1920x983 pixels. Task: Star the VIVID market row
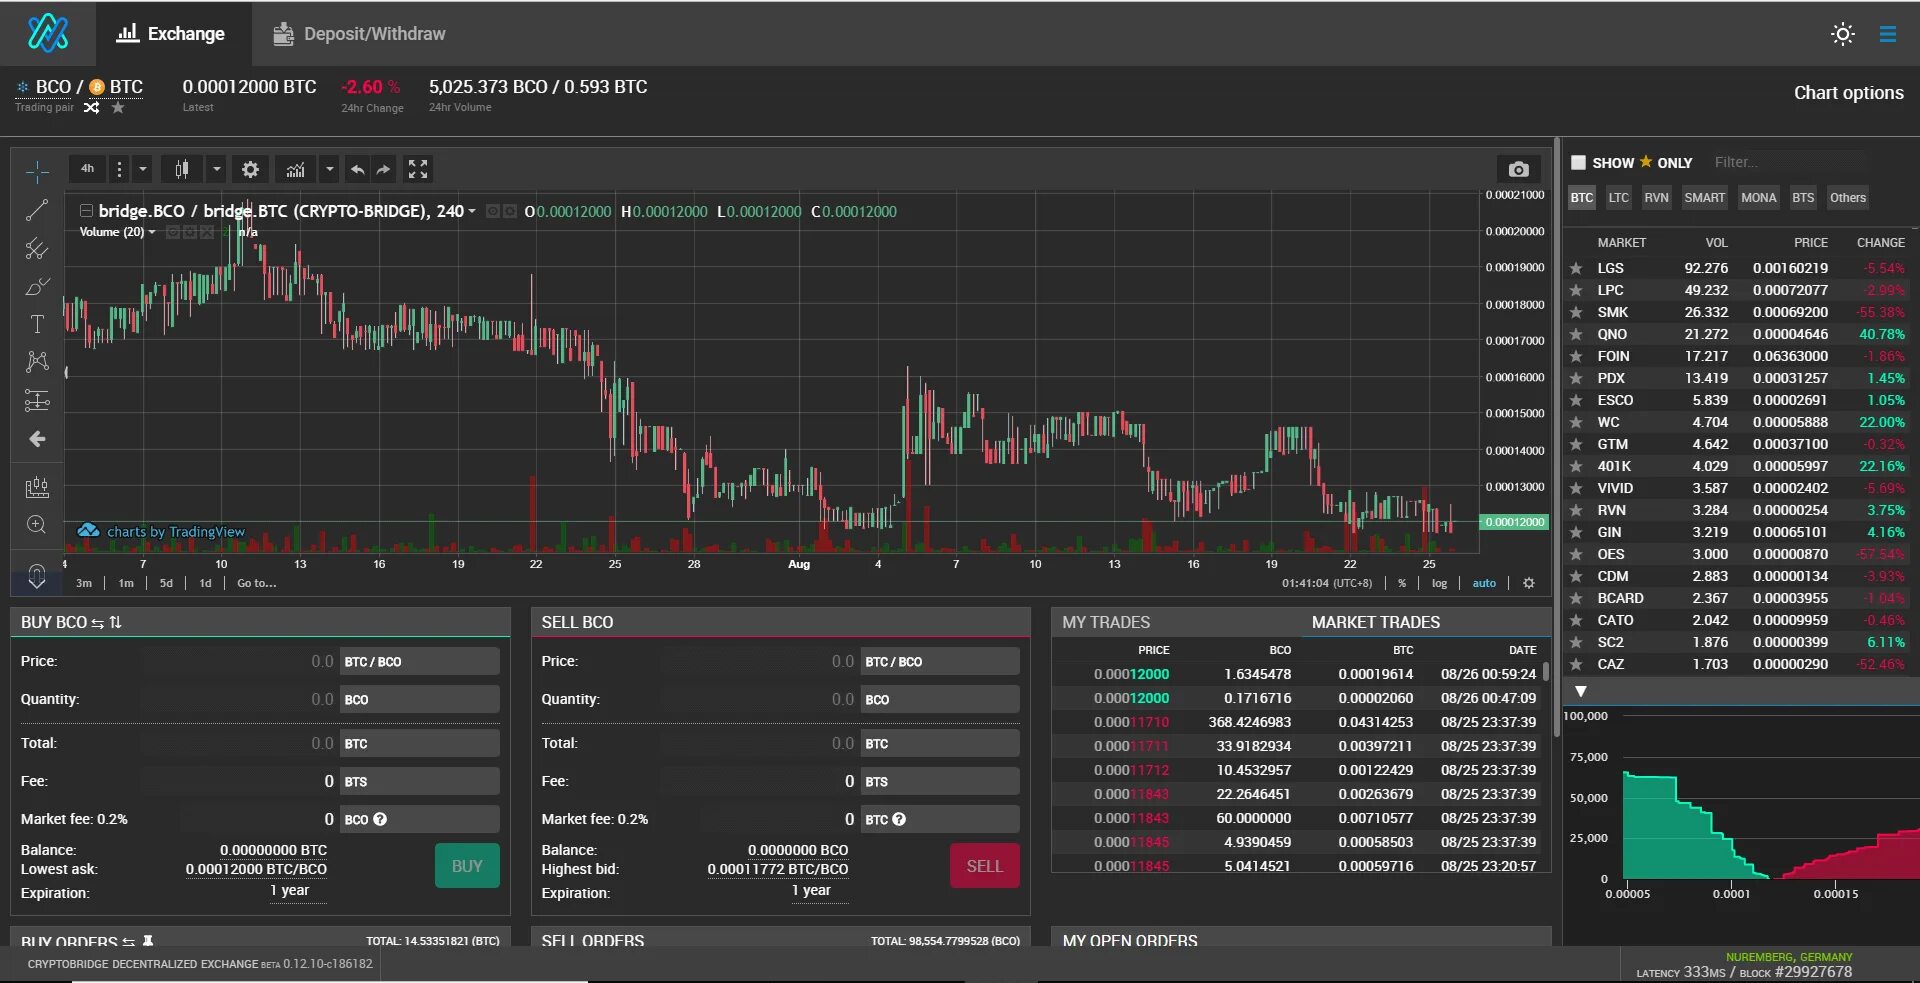[x=1576, y=488]
